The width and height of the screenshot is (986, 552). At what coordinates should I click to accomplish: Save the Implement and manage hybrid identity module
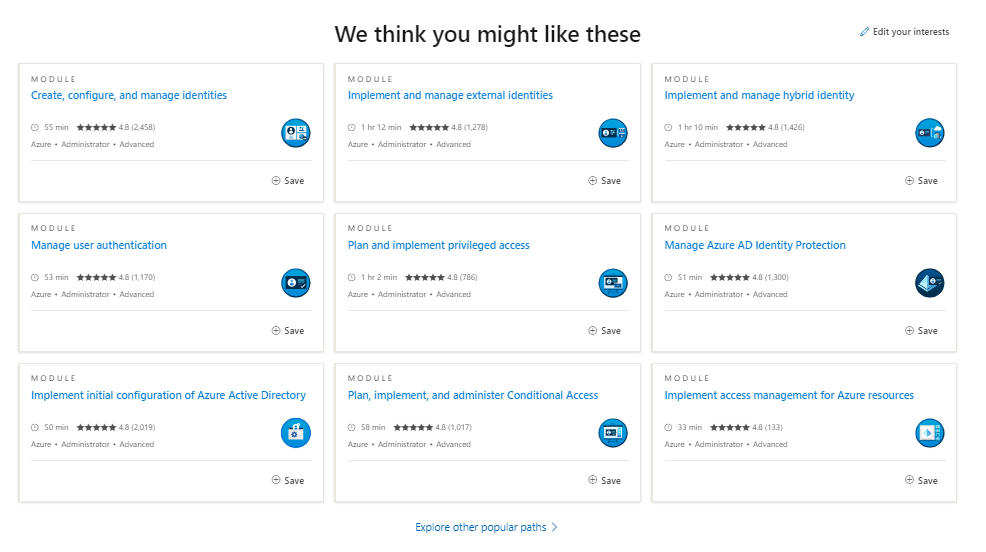921,181
